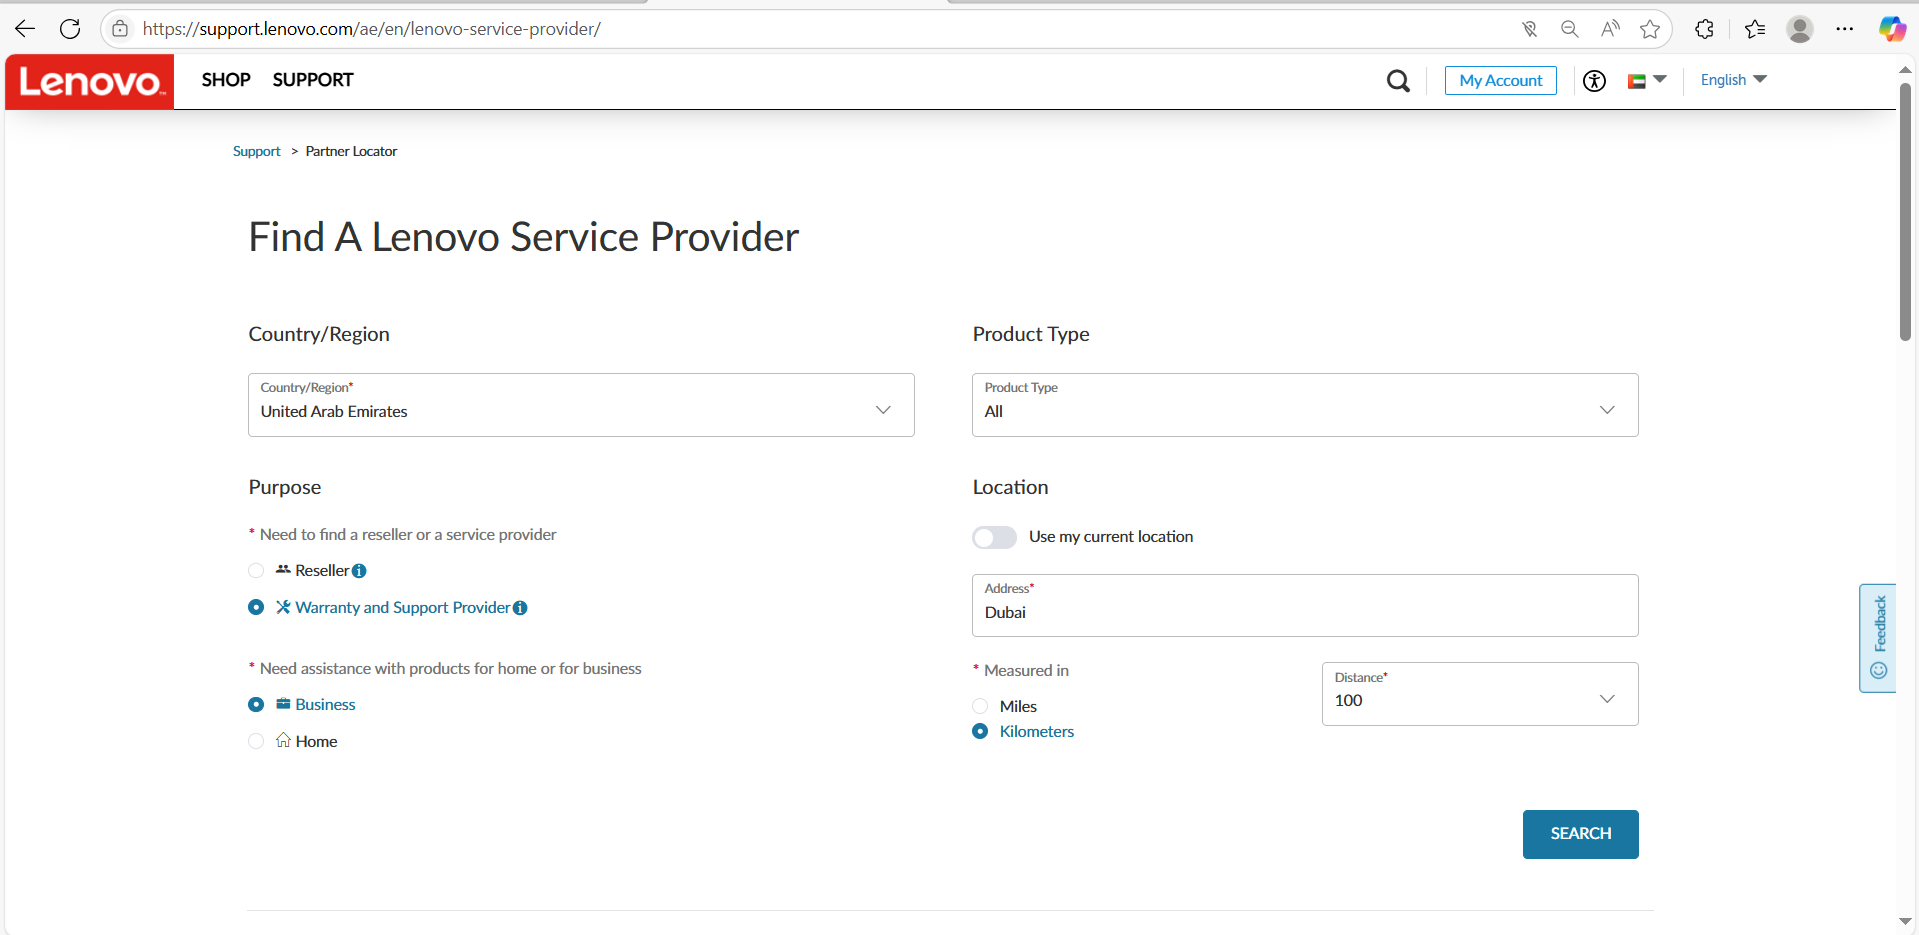This screenshot has height=935, width=1919.
Task: Toggle Use my current location switch
Action: click(994, 537)
